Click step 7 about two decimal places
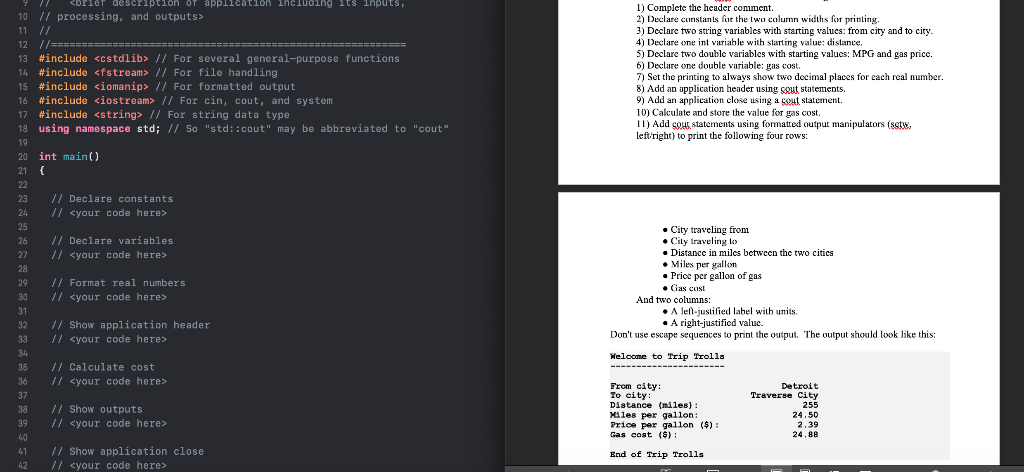 click(790, 77)
